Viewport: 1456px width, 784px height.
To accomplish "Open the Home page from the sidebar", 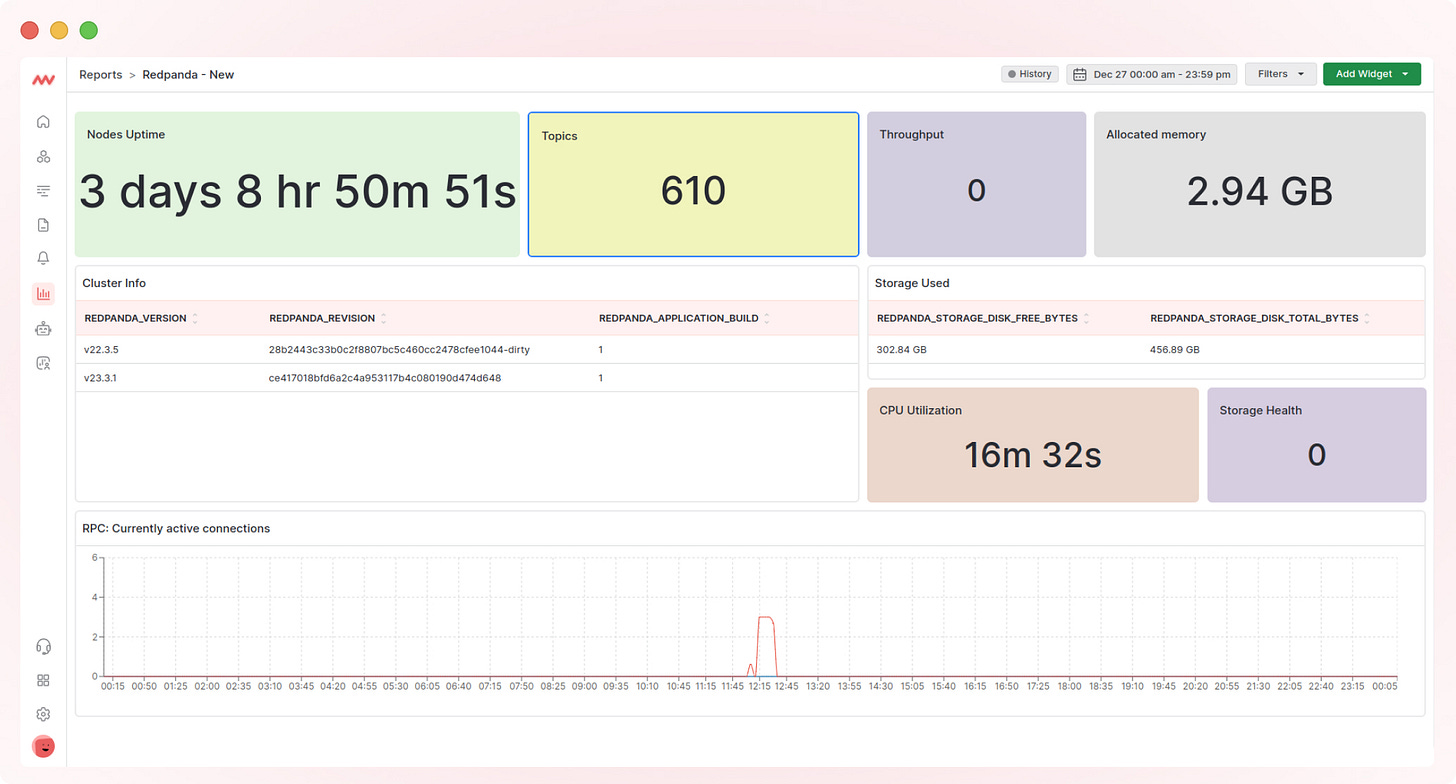I will pyautogui.click(x=43, y=122).
